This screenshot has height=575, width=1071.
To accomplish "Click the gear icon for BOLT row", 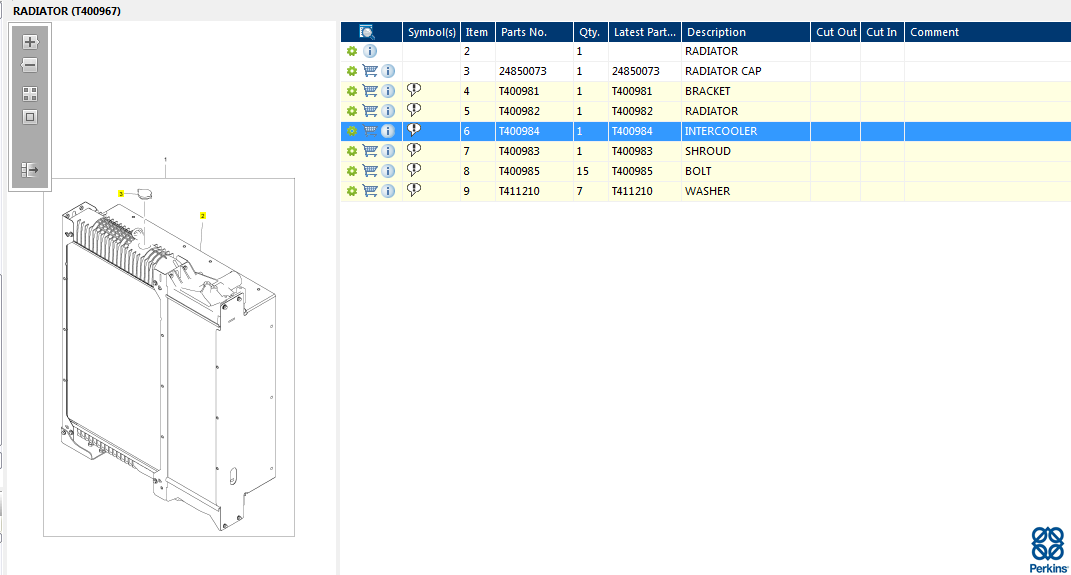I will coord(352,171).
